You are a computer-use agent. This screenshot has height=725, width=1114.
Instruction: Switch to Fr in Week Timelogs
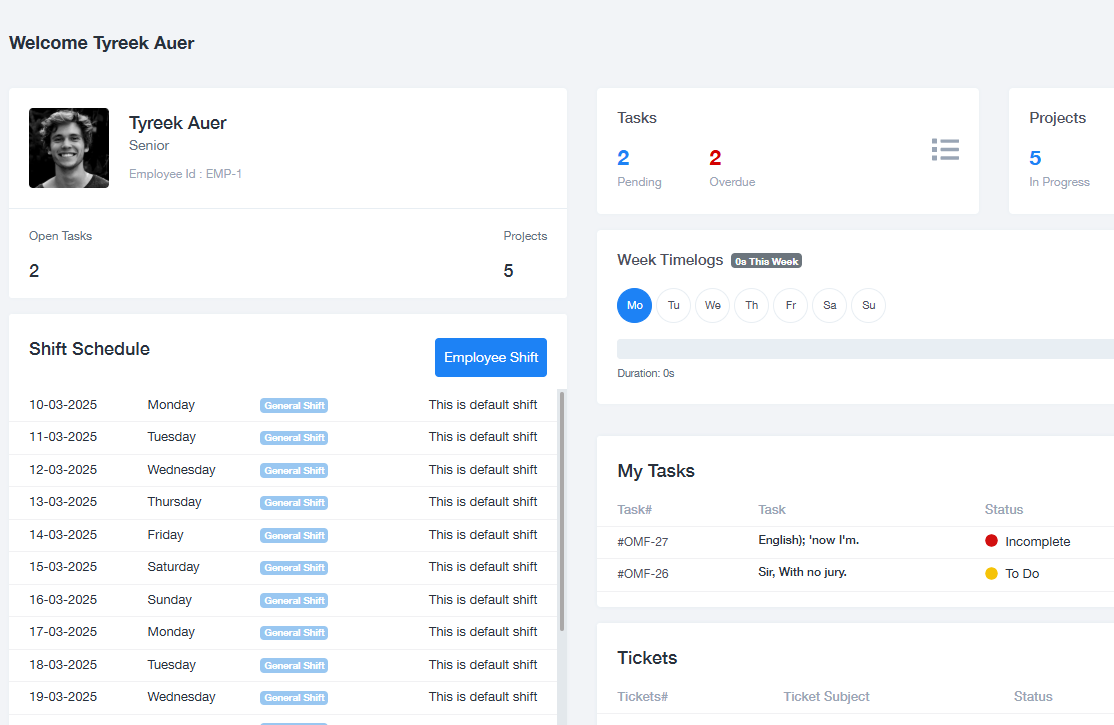coord(790,305)
